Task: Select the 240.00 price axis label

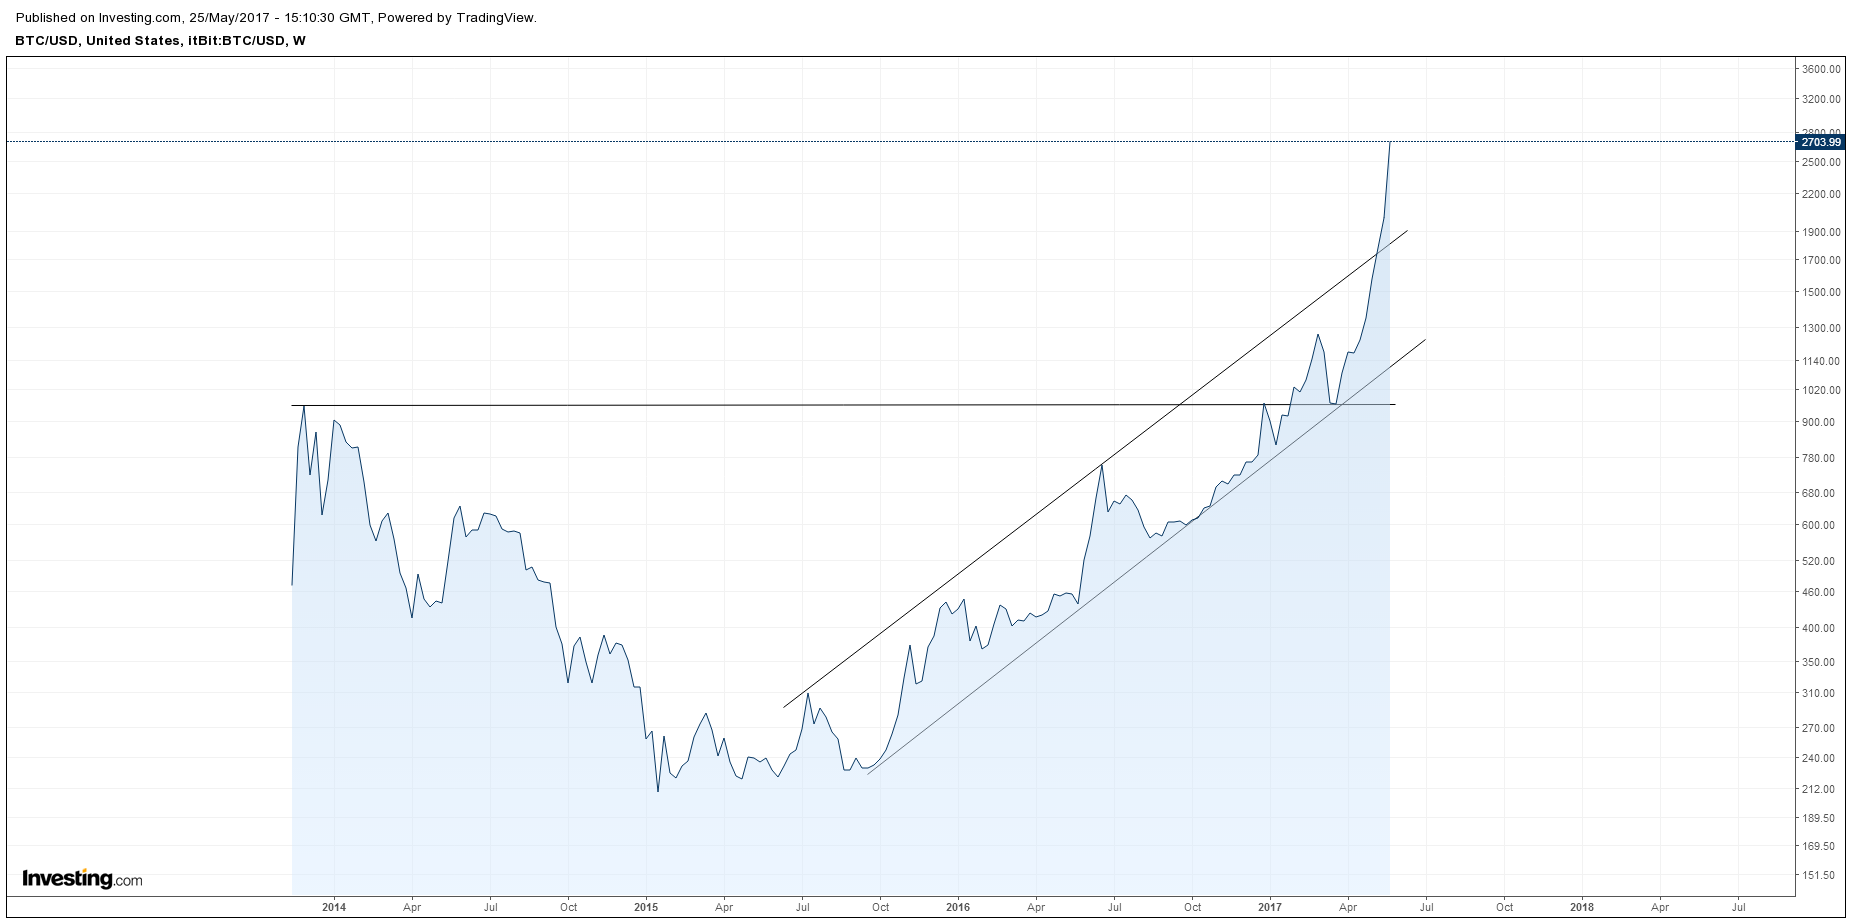Action: (1819, 758)
